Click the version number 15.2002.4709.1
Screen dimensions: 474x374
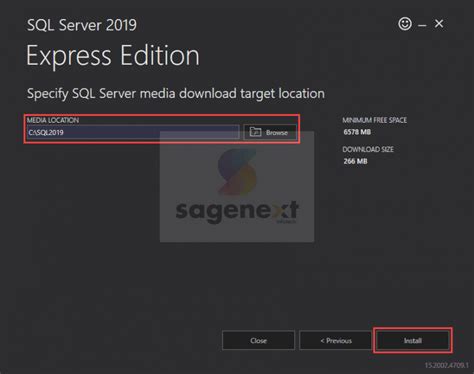click(x=447, y=365)
